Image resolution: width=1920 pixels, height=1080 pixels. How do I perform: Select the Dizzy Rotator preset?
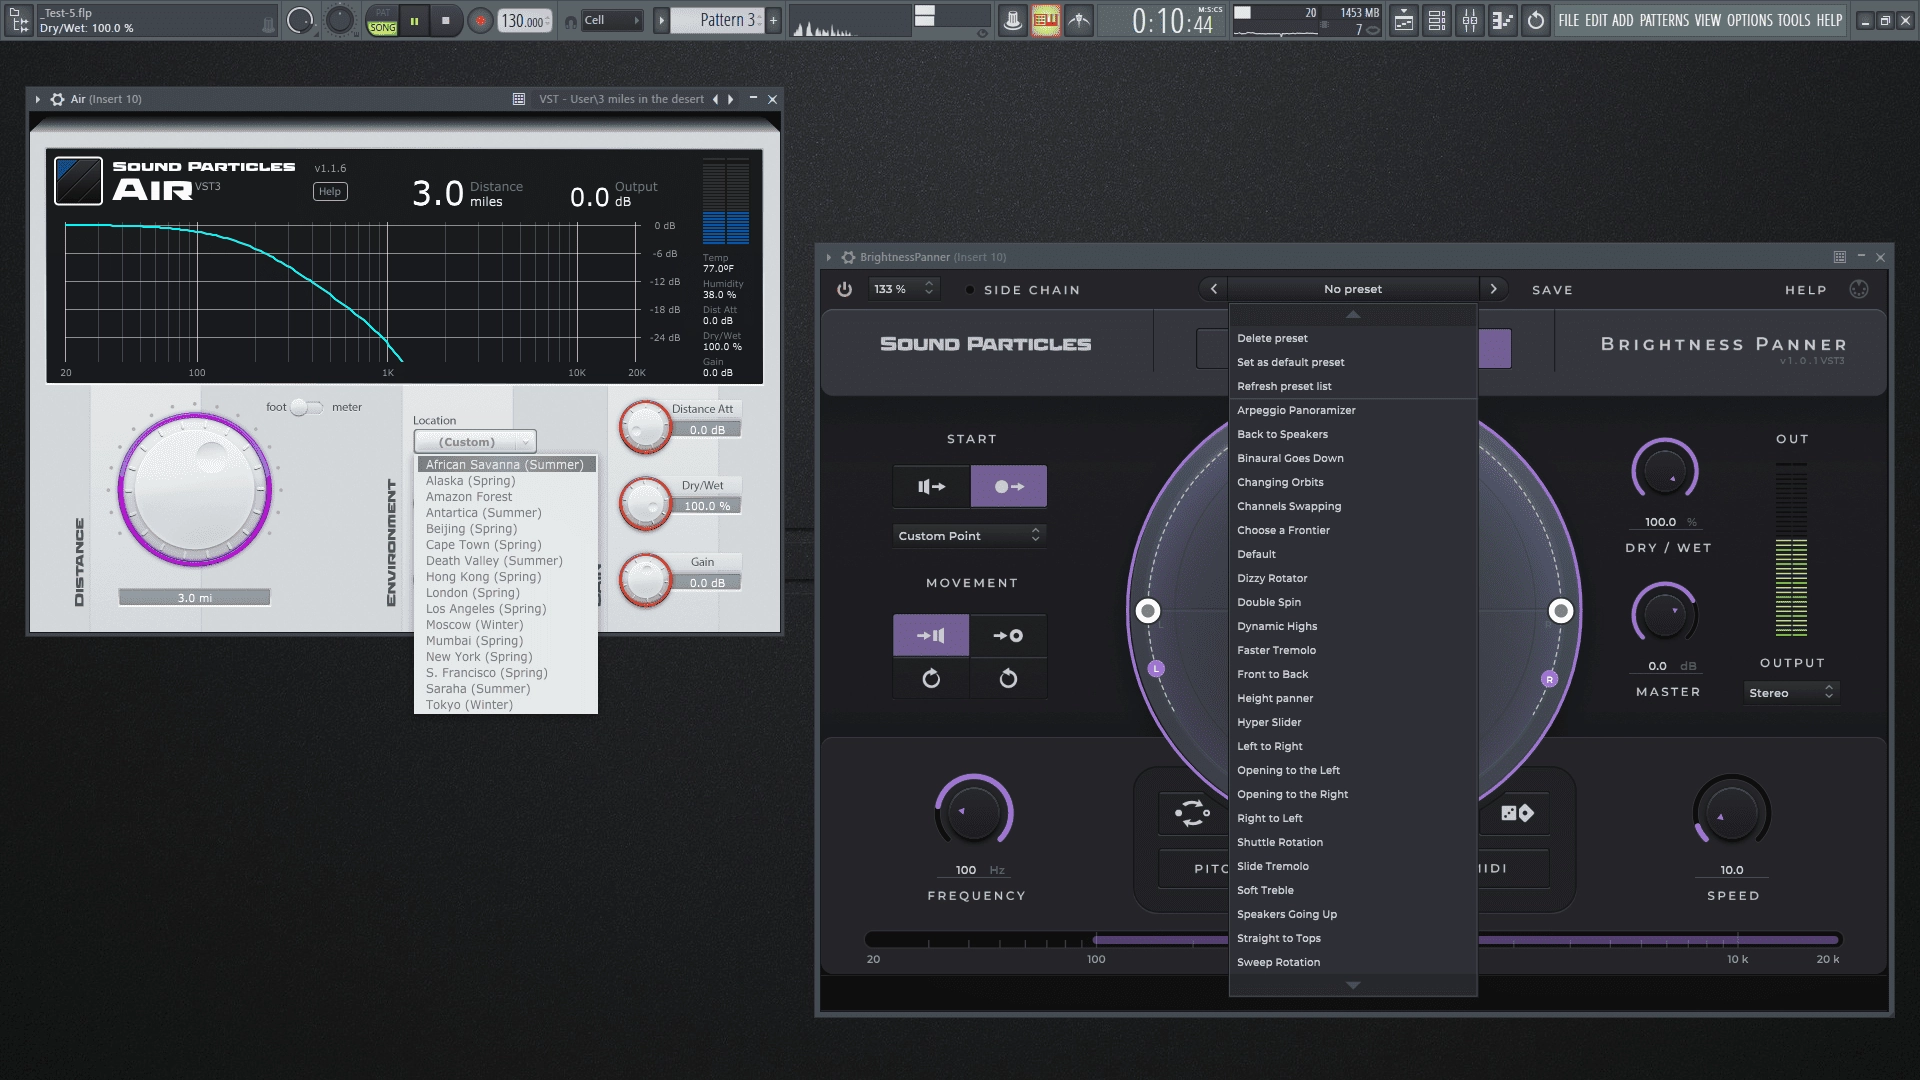point(1353,578)
